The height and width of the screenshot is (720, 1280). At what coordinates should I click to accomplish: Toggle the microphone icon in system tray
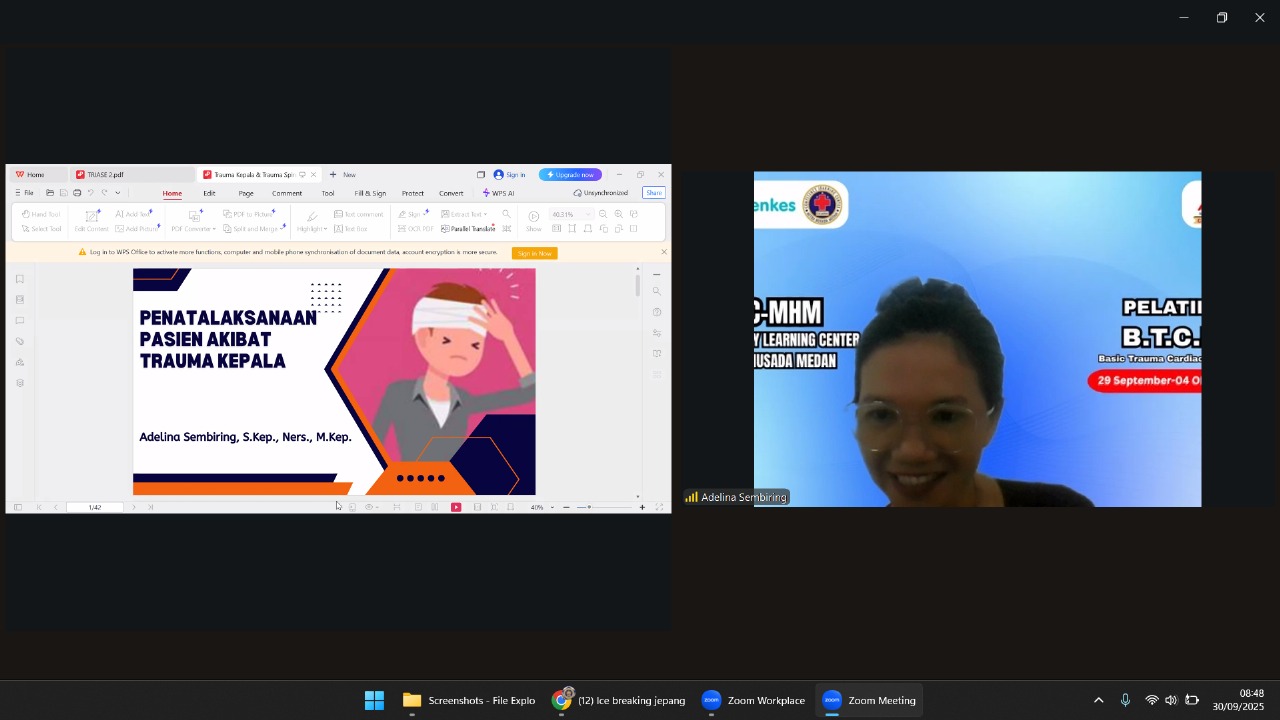pyautogui.click(x=1125, y=701)
